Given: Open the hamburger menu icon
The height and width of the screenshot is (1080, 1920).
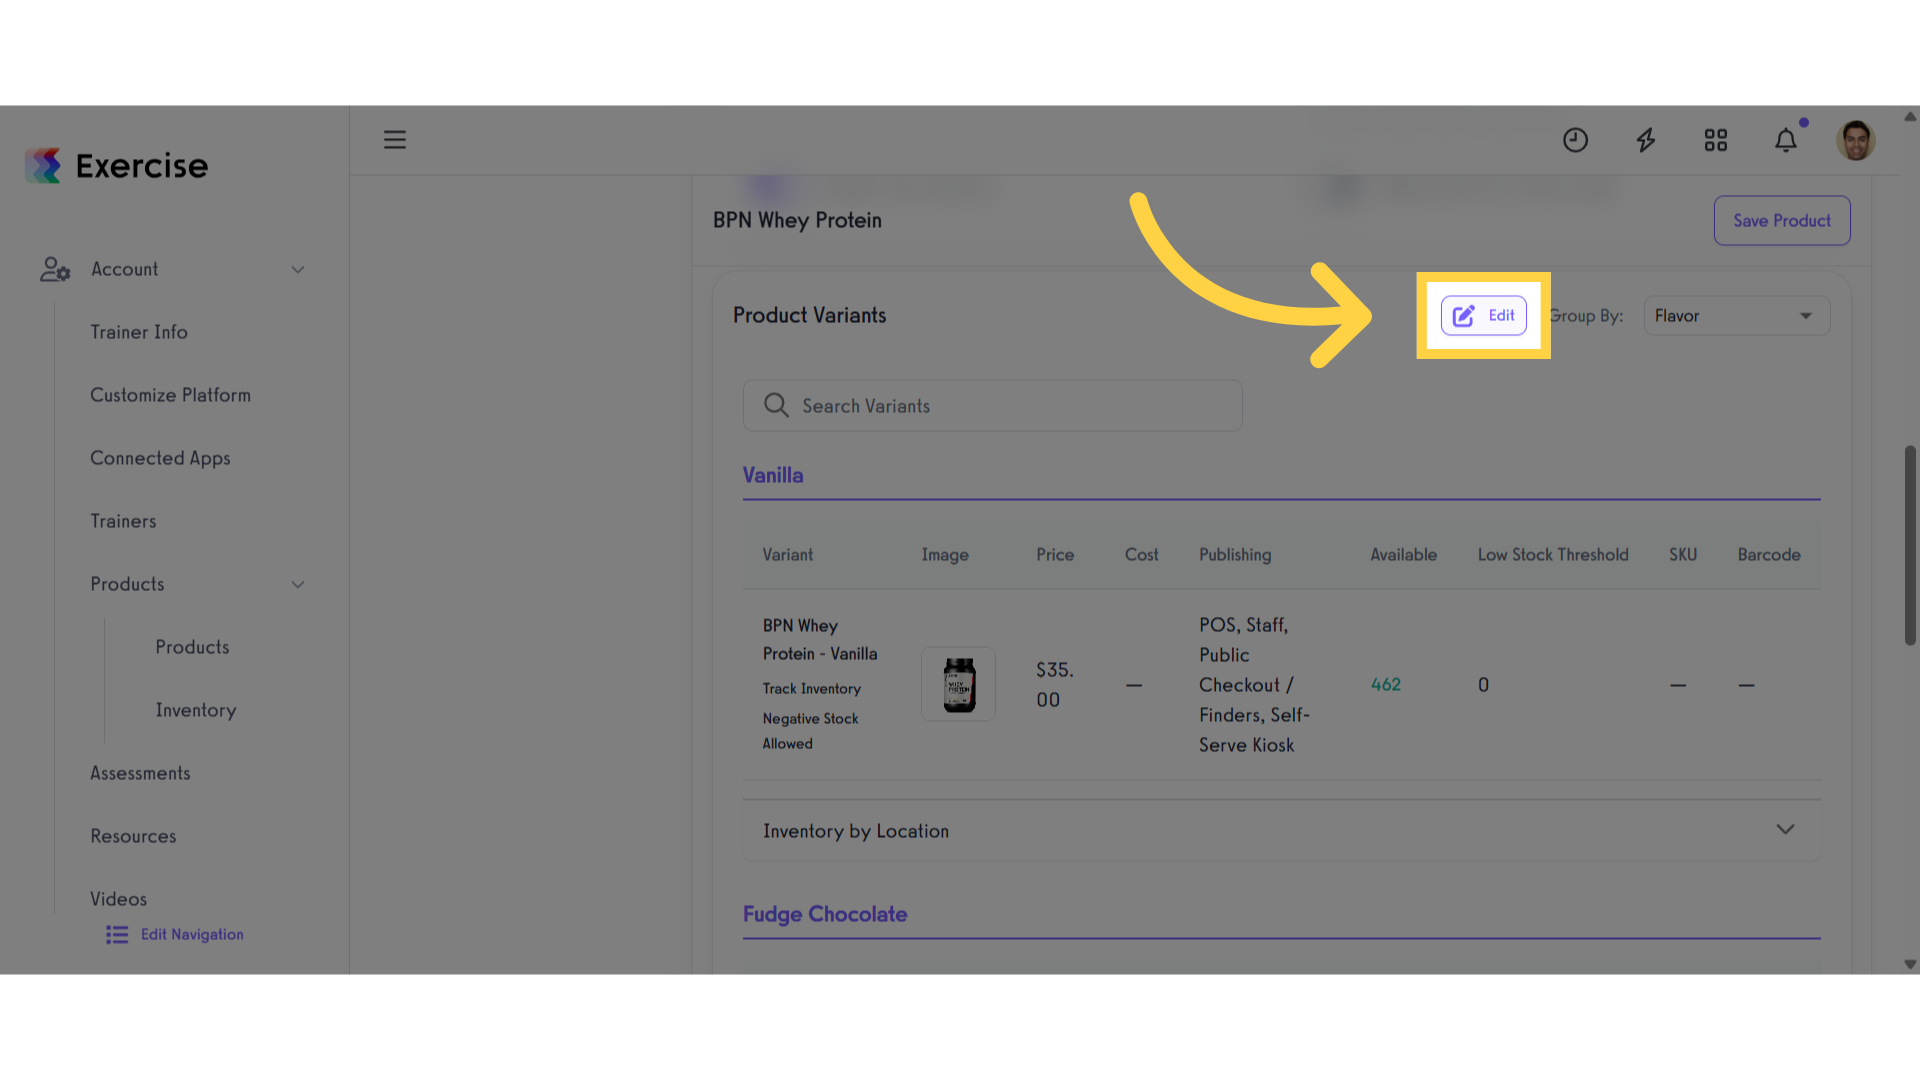Looking at the screenshot, I should point(395,140).
